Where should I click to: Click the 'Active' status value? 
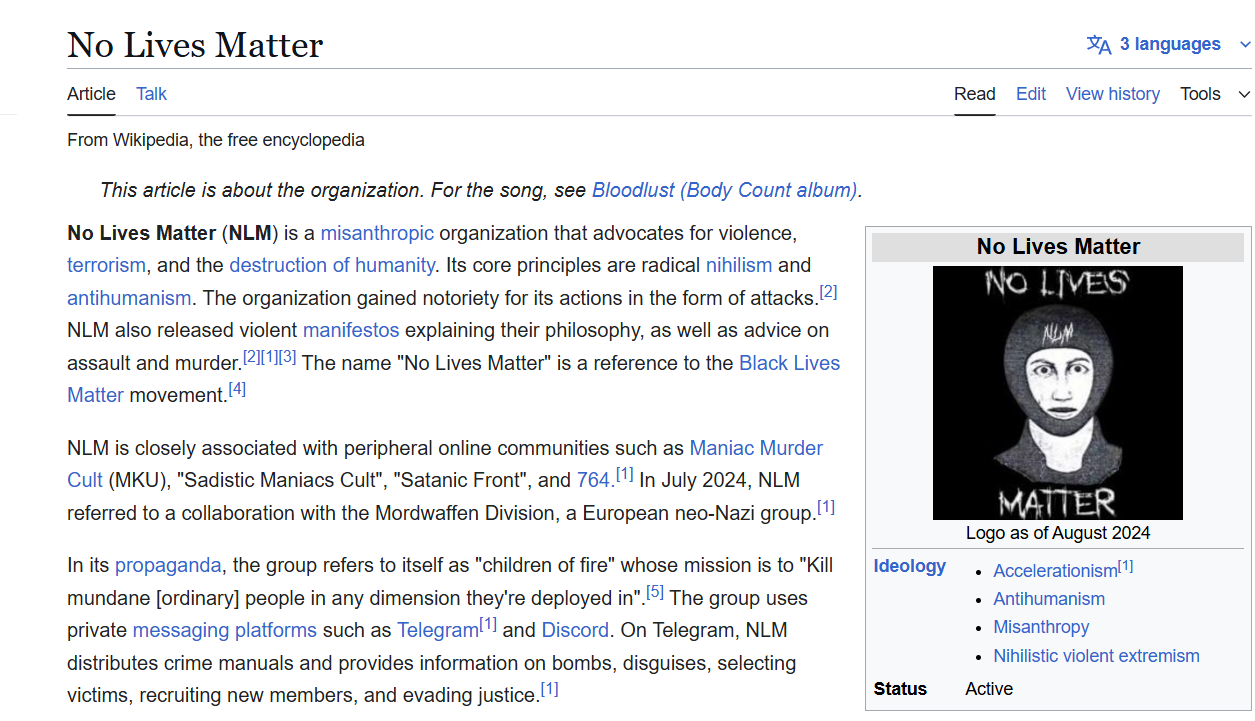[x=989, y=689]
